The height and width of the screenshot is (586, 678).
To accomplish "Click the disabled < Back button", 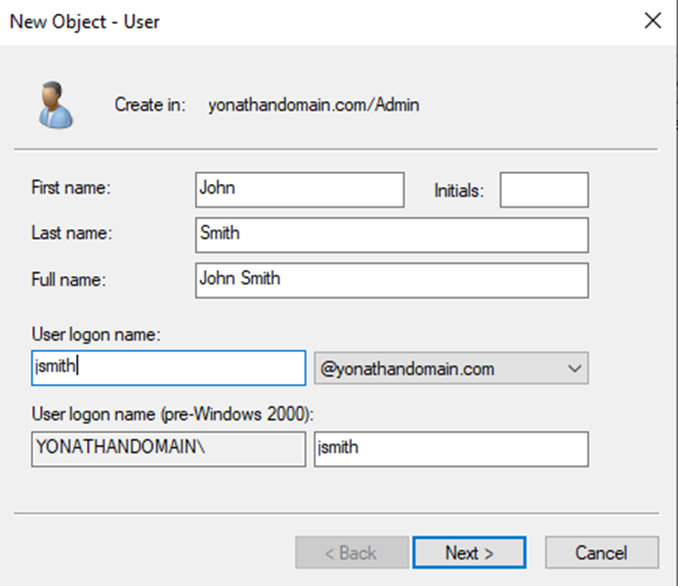I will [352, 553].
